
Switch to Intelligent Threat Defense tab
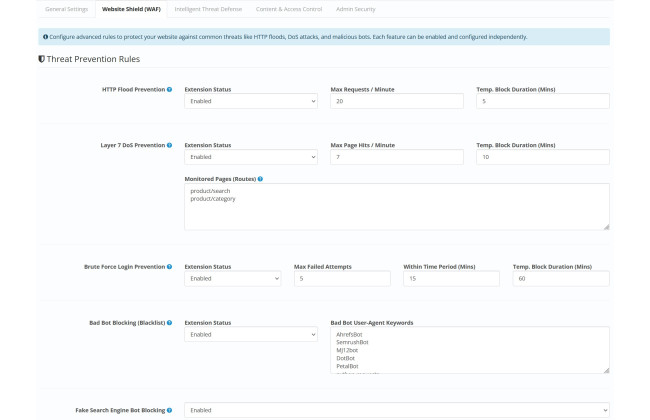tap(208, 9)
